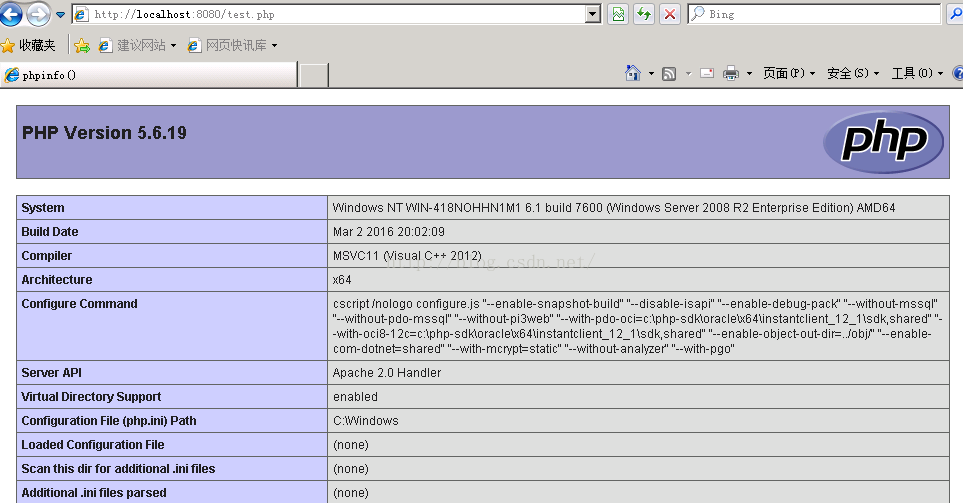Click the PHP Version 5.6.19 heading
This screenshot has height=503, width=963.
104,133
